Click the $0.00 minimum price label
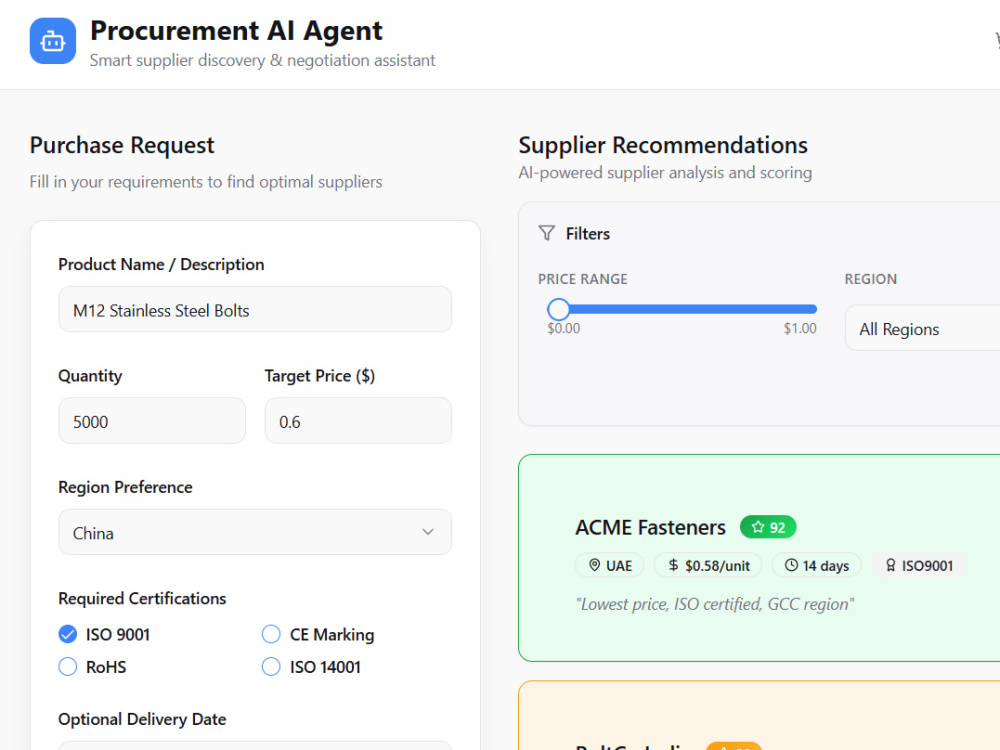 pos(564,328)
